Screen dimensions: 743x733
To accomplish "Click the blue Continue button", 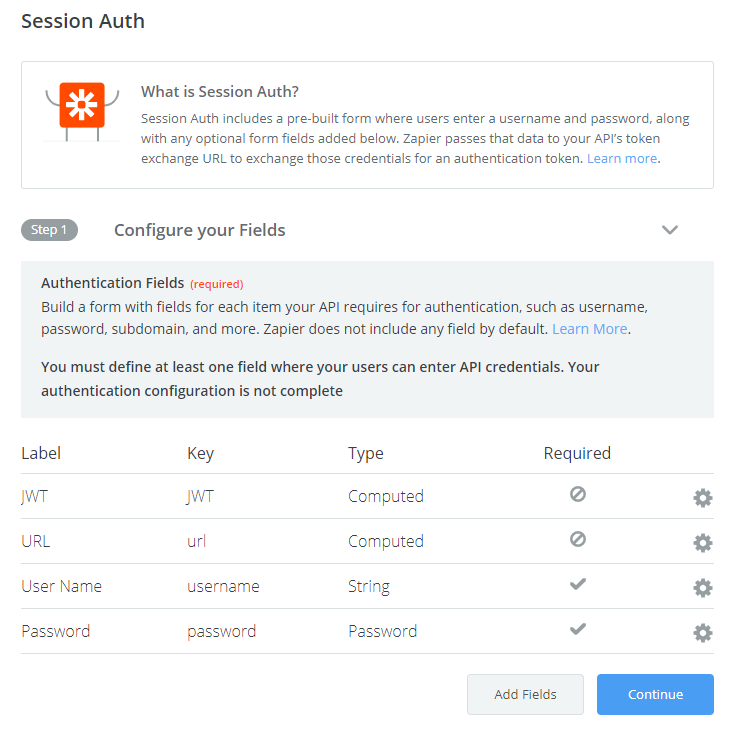I will pyautogui.click(x=655, y=694).
